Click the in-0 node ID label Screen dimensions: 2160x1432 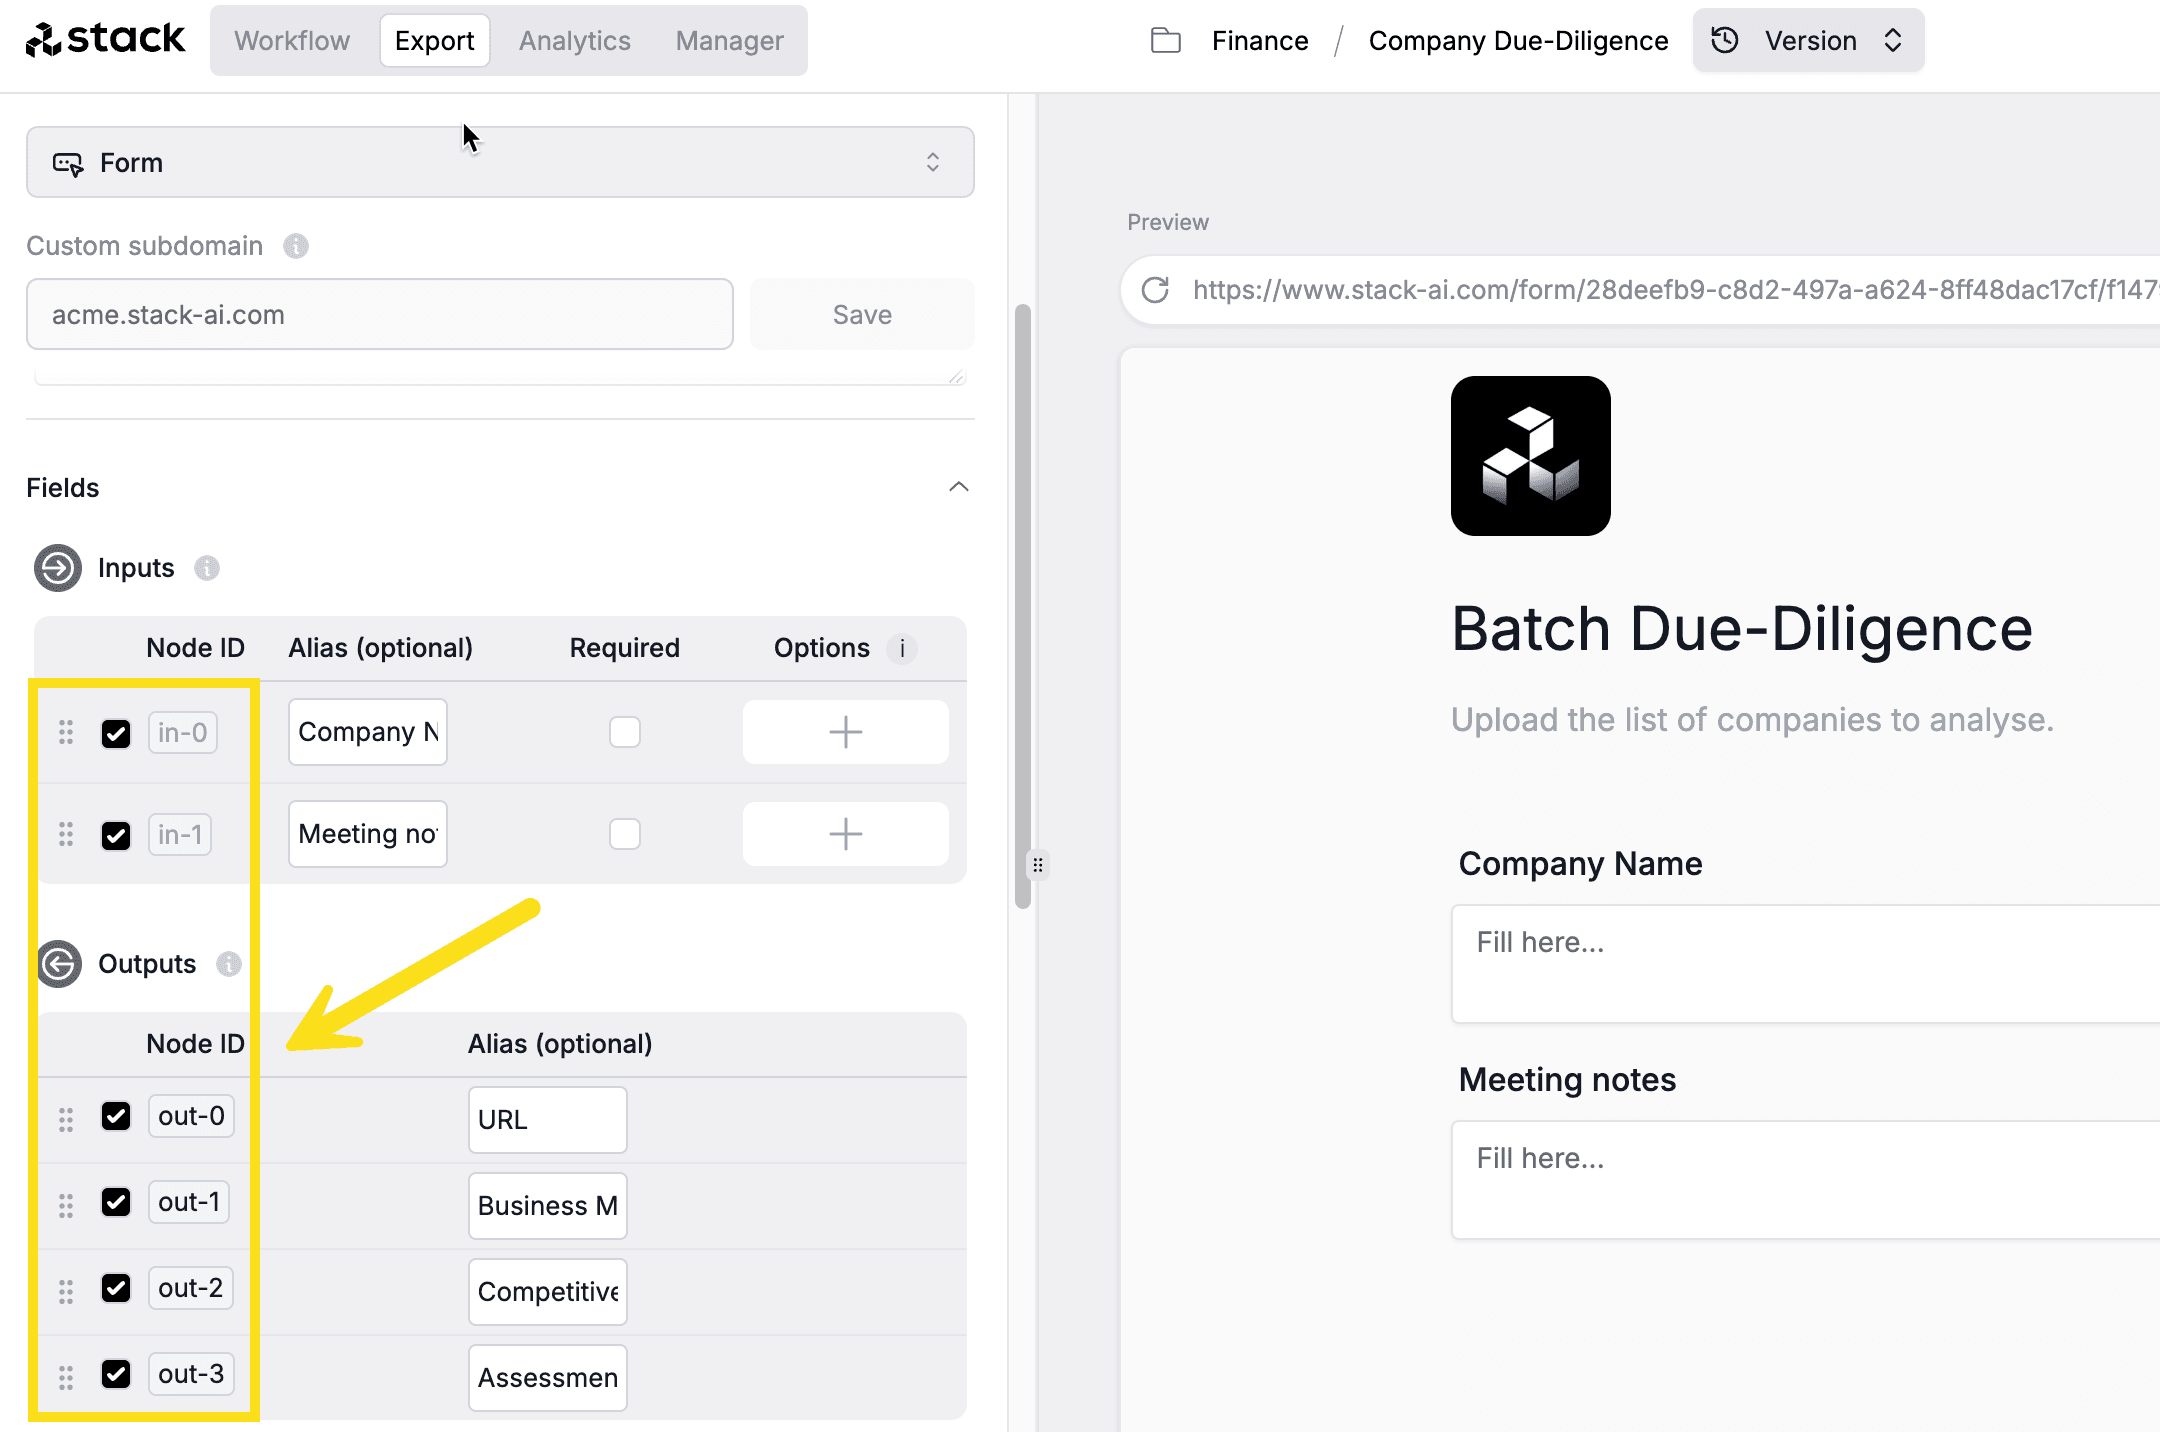[x=183, y=733]
